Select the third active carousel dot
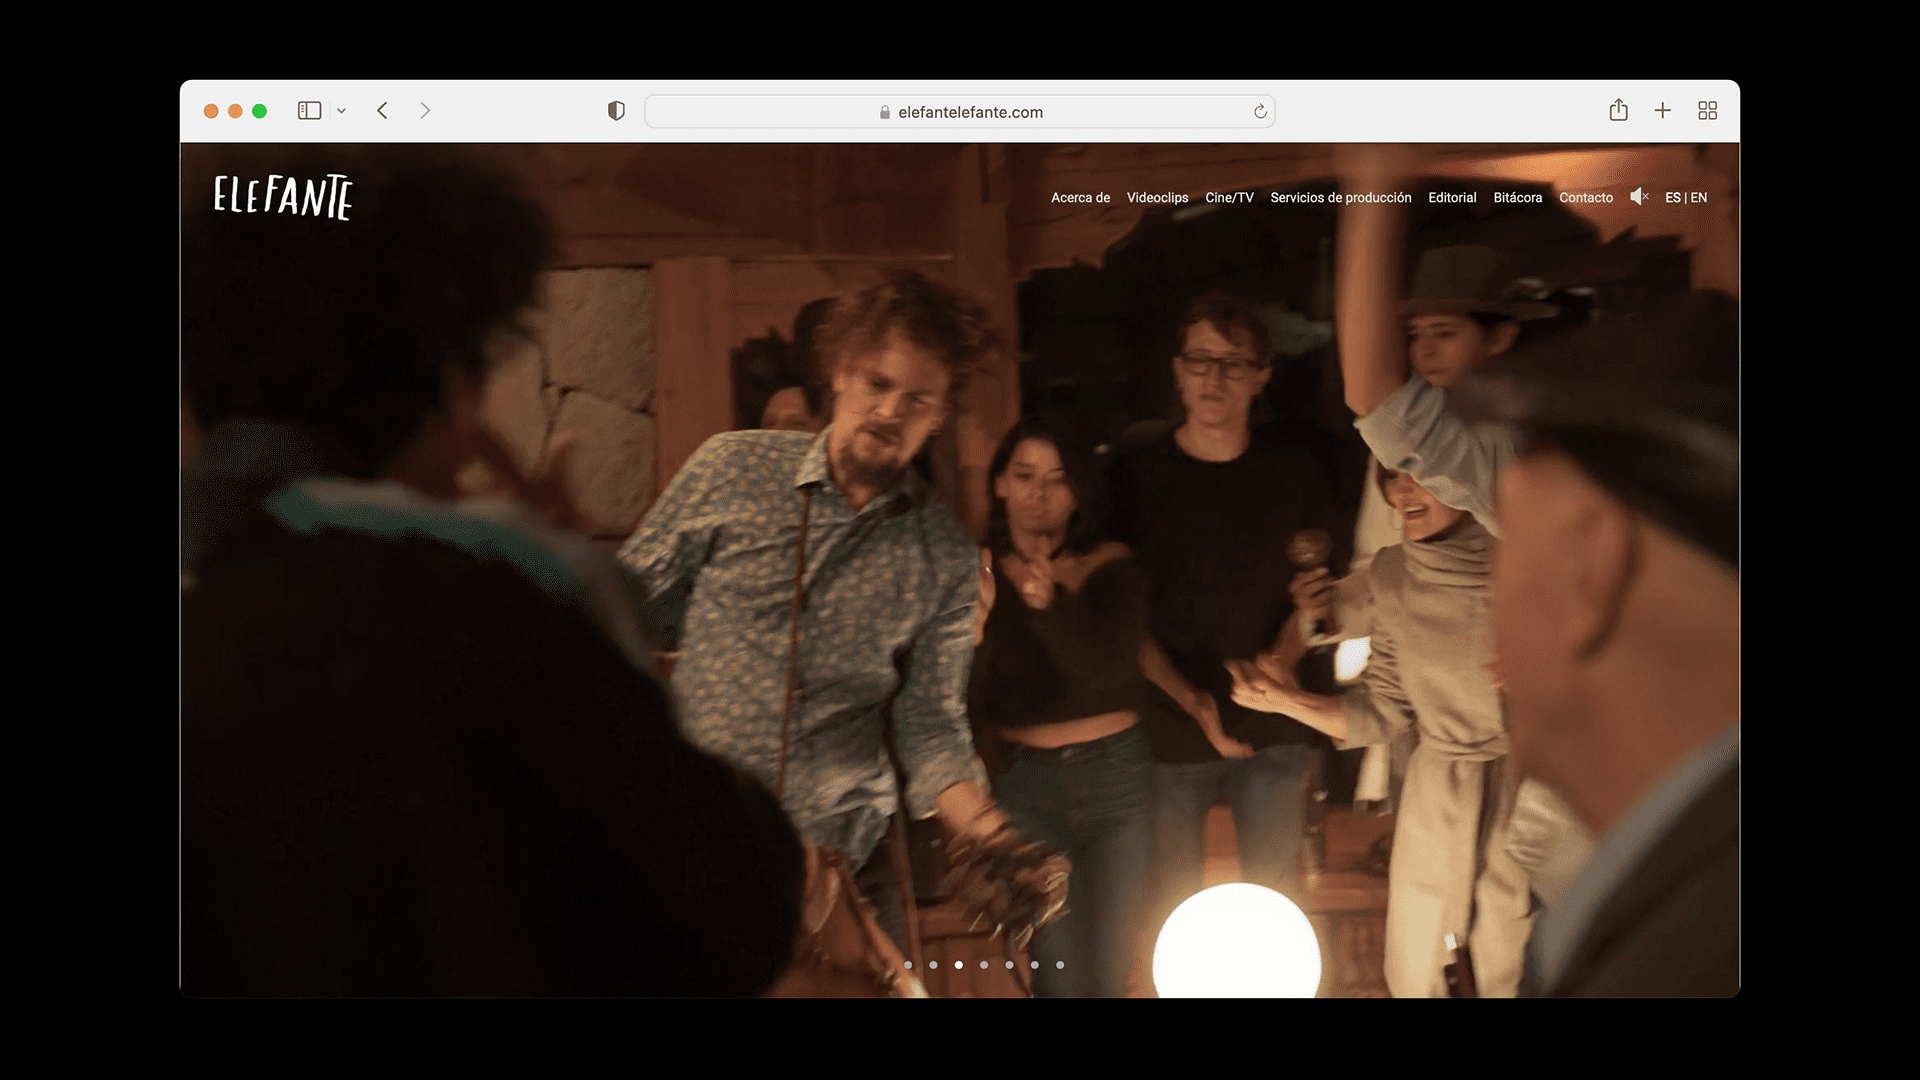The width and height of the screenshot is (1920, 1080). click(959, 965)
